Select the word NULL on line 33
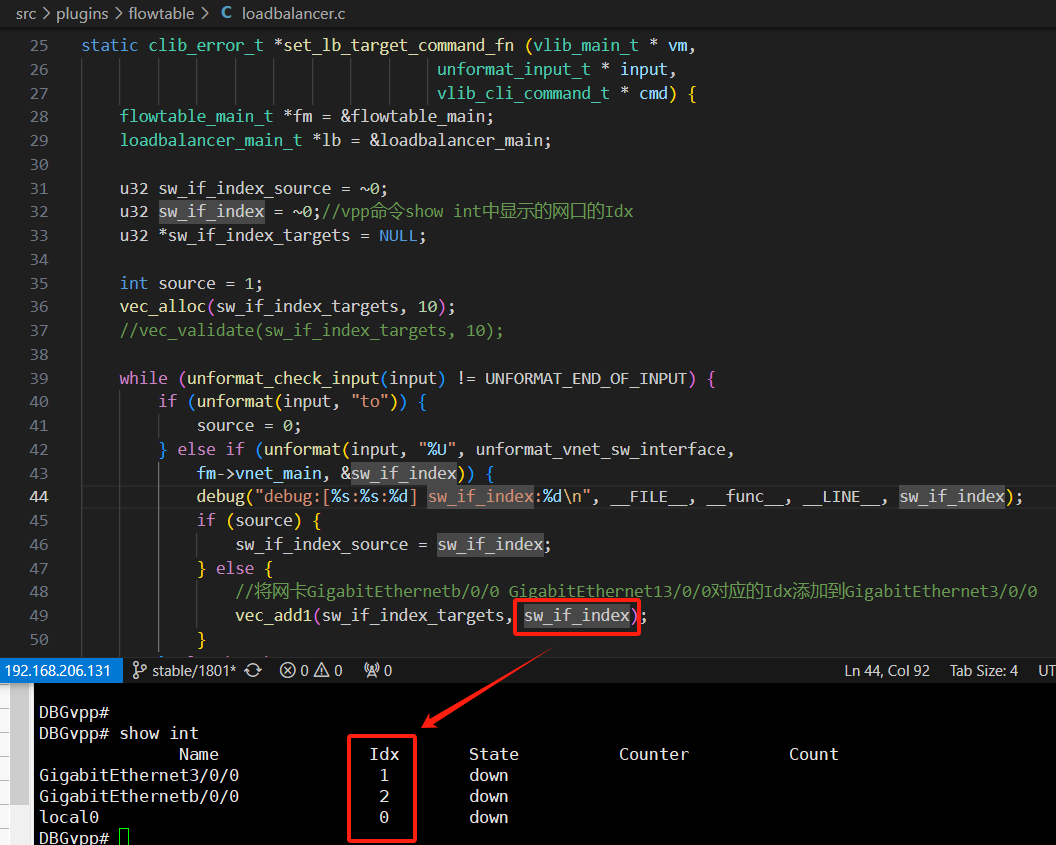The image size is (1056, 845). tap(398, 235)
